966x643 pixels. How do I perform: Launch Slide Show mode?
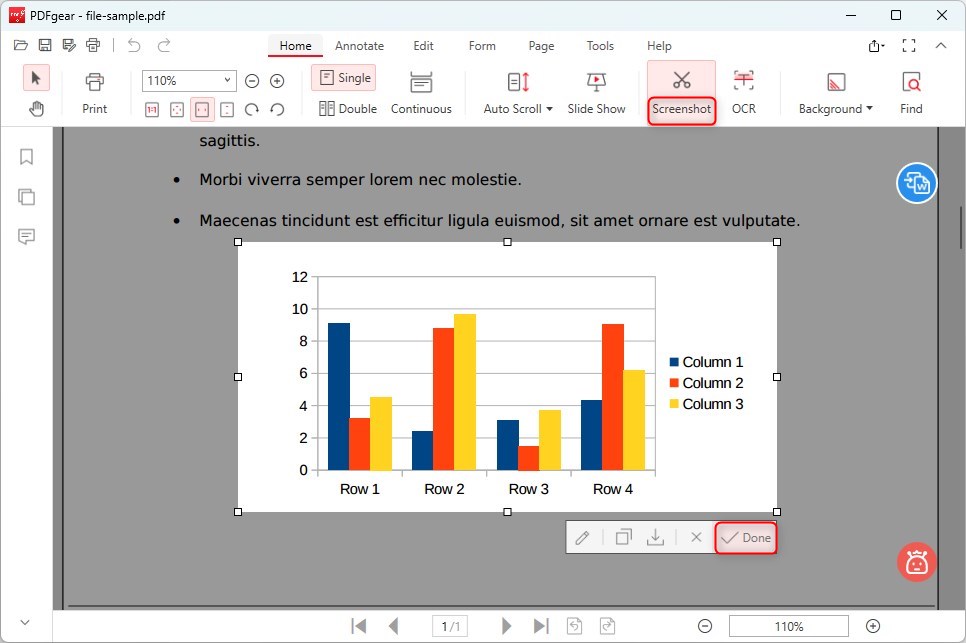click(x=596, y=89)
